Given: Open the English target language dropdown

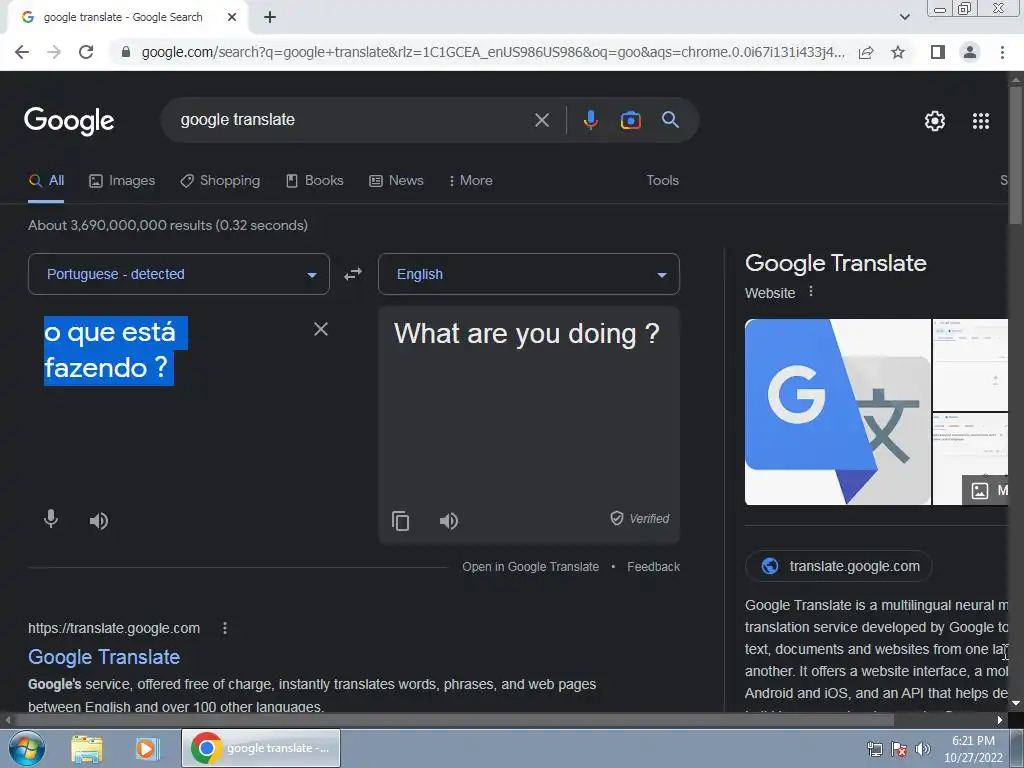Looking at the screenshot, I should tap(529, 274).
